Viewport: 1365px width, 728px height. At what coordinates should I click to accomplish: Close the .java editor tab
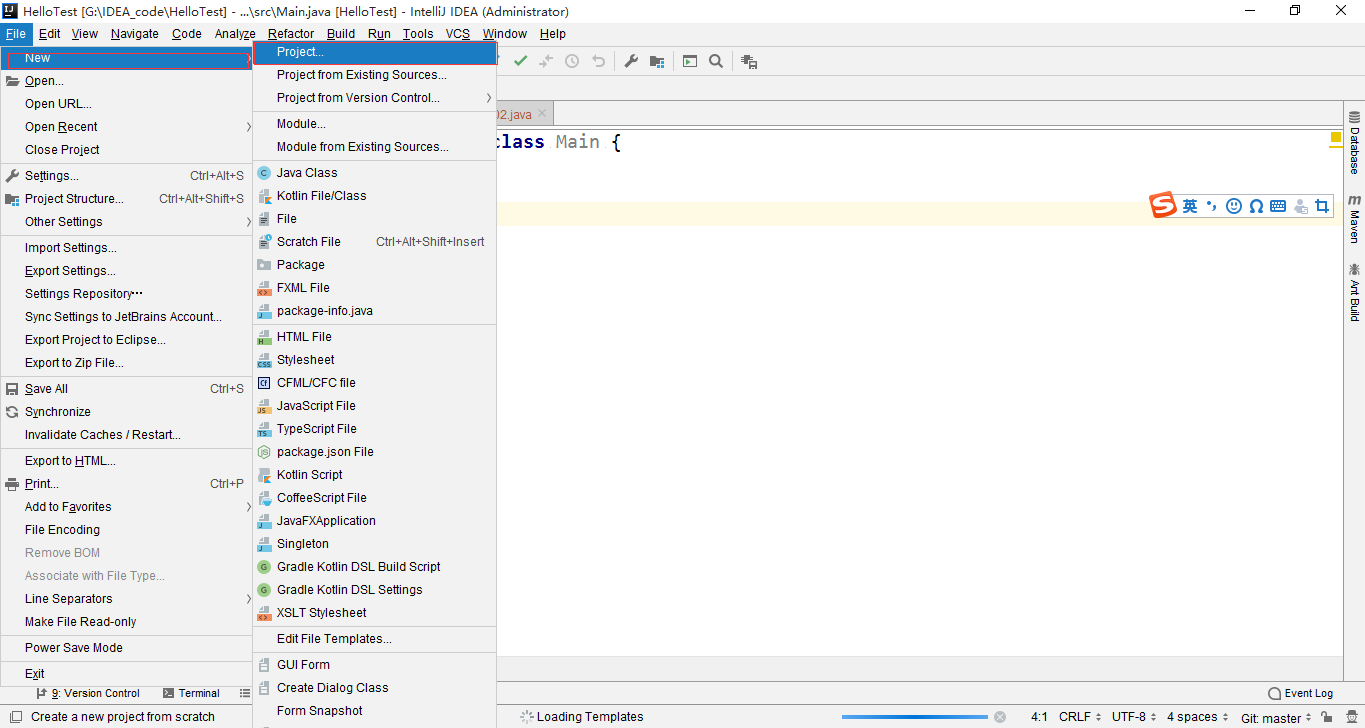click(542, 114)
